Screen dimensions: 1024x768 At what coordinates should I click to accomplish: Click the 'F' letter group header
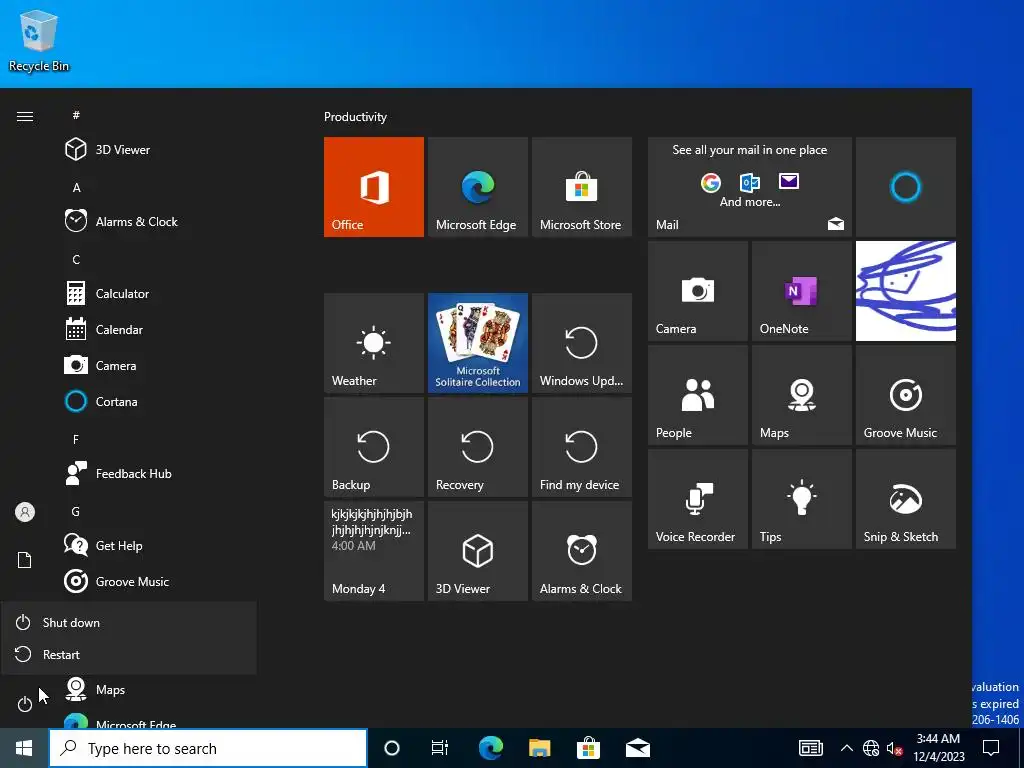pyautogui.click(x=76, y=440)
